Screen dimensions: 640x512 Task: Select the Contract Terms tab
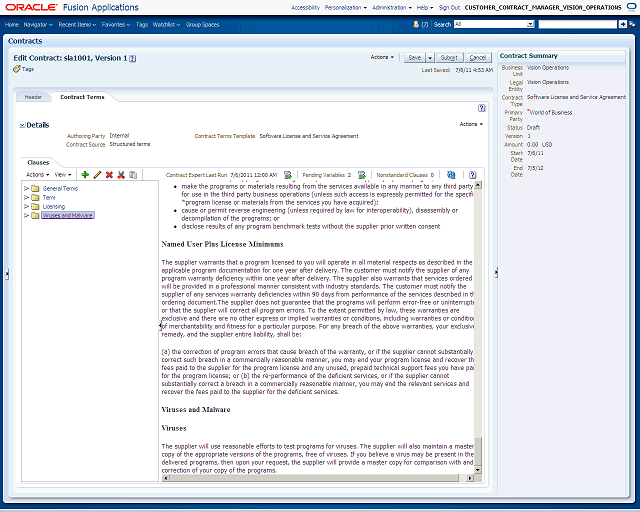pyautogui.click(x=82, y=97)
